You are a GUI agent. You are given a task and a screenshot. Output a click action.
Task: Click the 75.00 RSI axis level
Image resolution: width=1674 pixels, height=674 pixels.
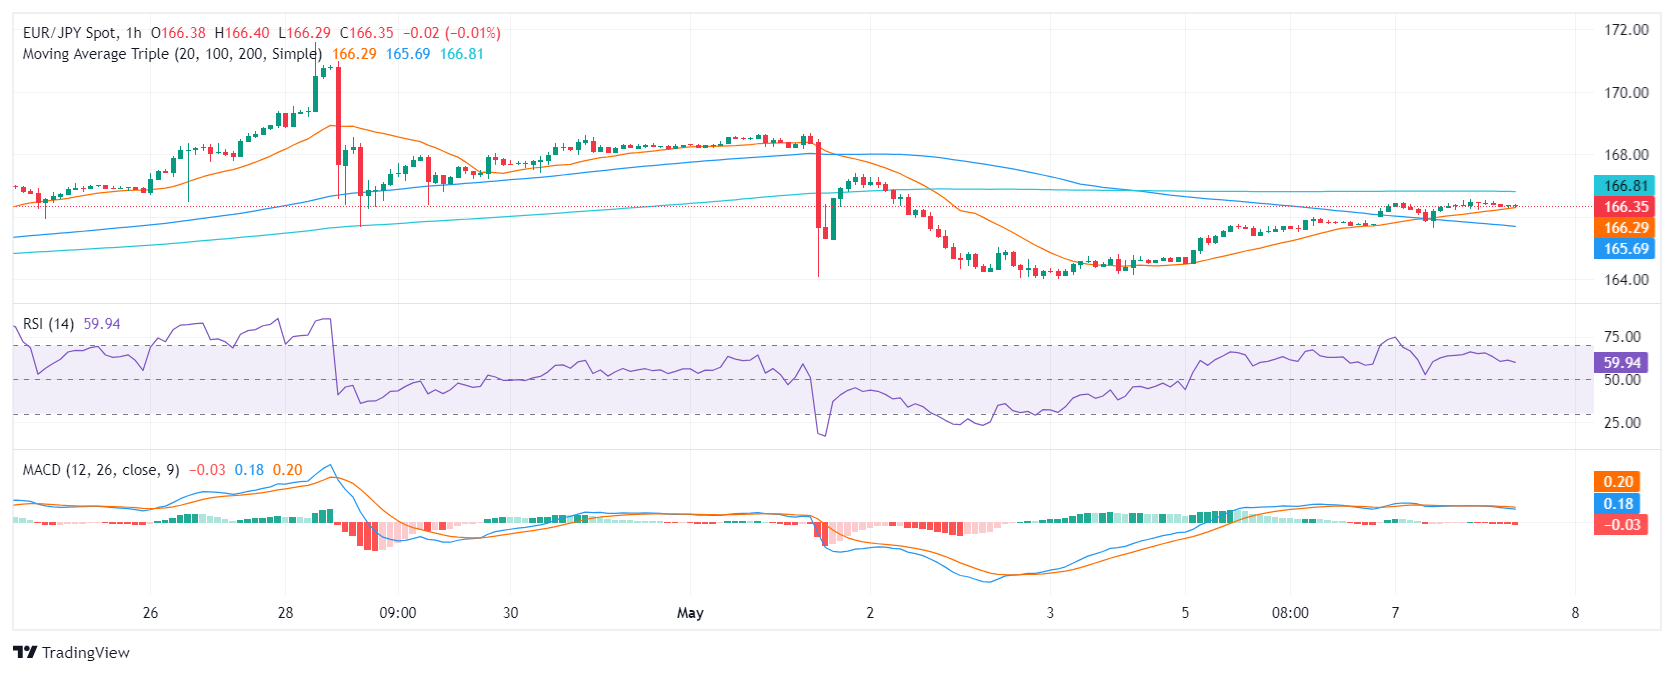tap(1622, 337)
